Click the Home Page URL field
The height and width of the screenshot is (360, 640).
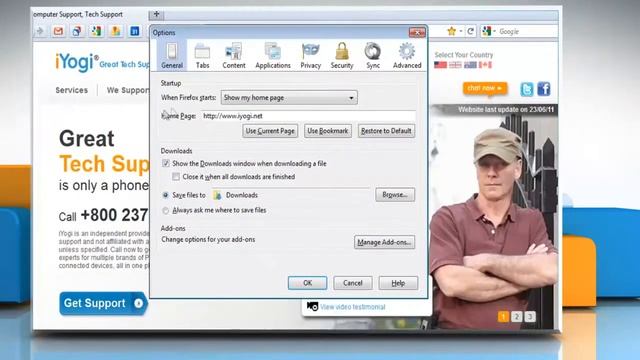pyautogui.click(x=308, y=116)
